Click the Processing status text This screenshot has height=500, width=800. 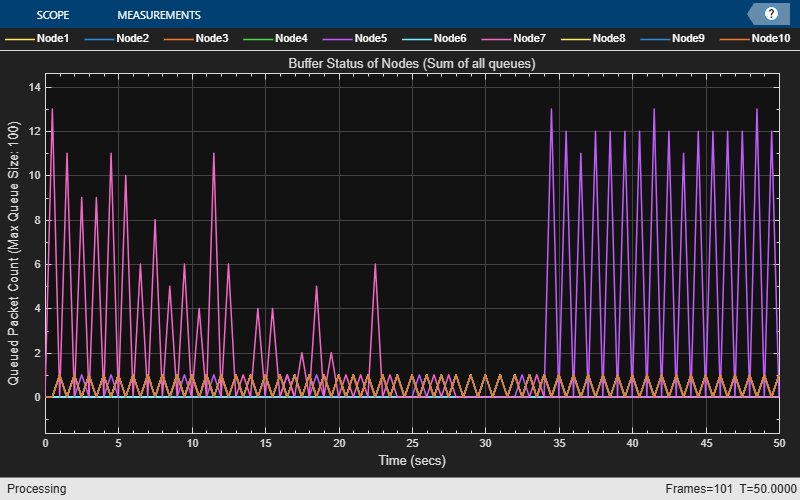pos(34,489)
